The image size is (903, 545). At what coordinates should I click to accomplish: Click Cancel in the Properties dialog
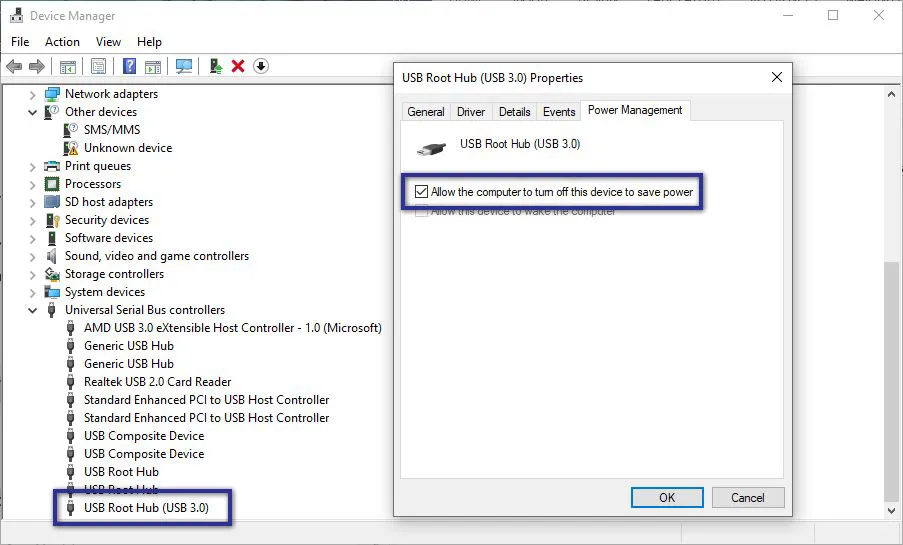coord(747,497)
